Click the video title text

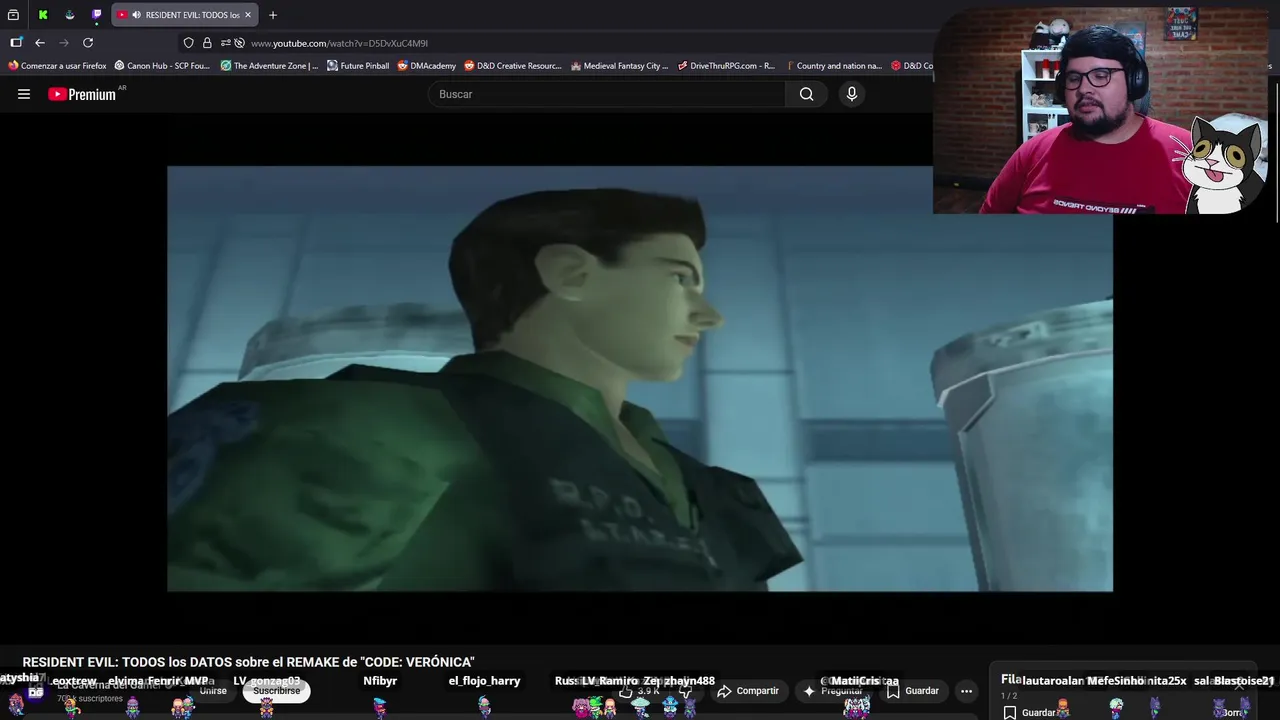[x=248, y=662]
